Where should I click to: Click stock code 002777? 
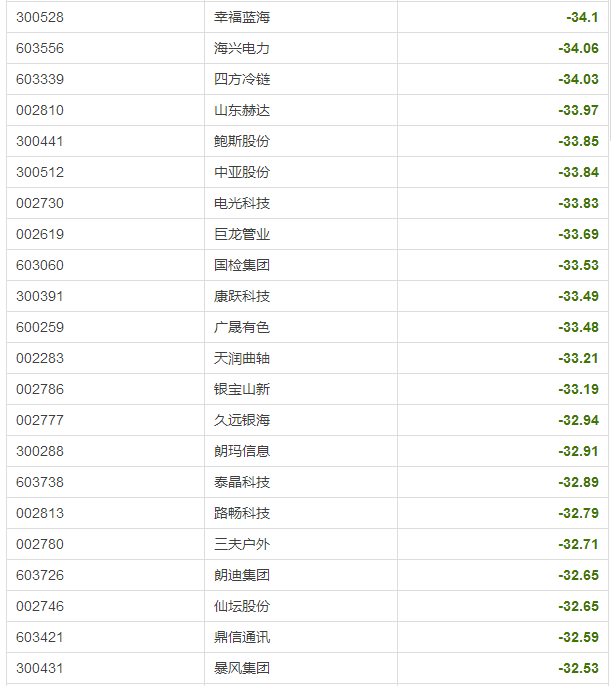[x=40, y=420]
